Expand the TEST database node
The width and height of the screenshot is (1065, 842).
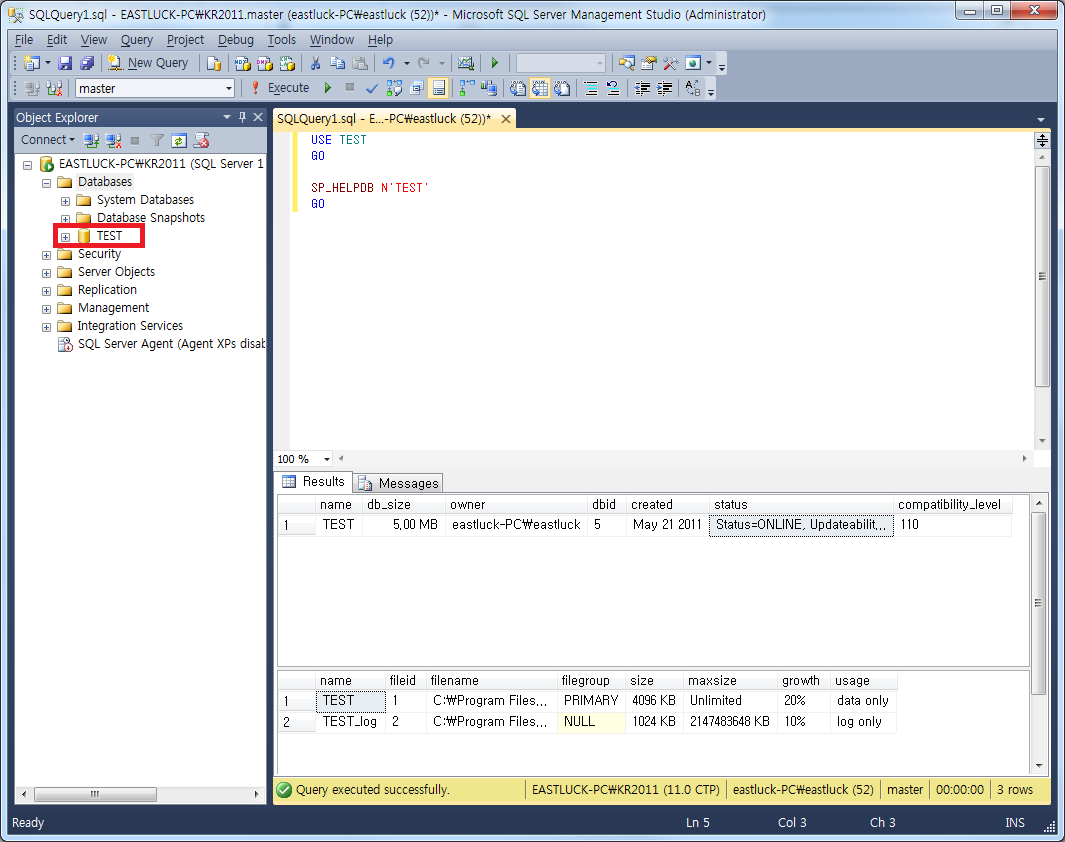[x=65, y=237]
